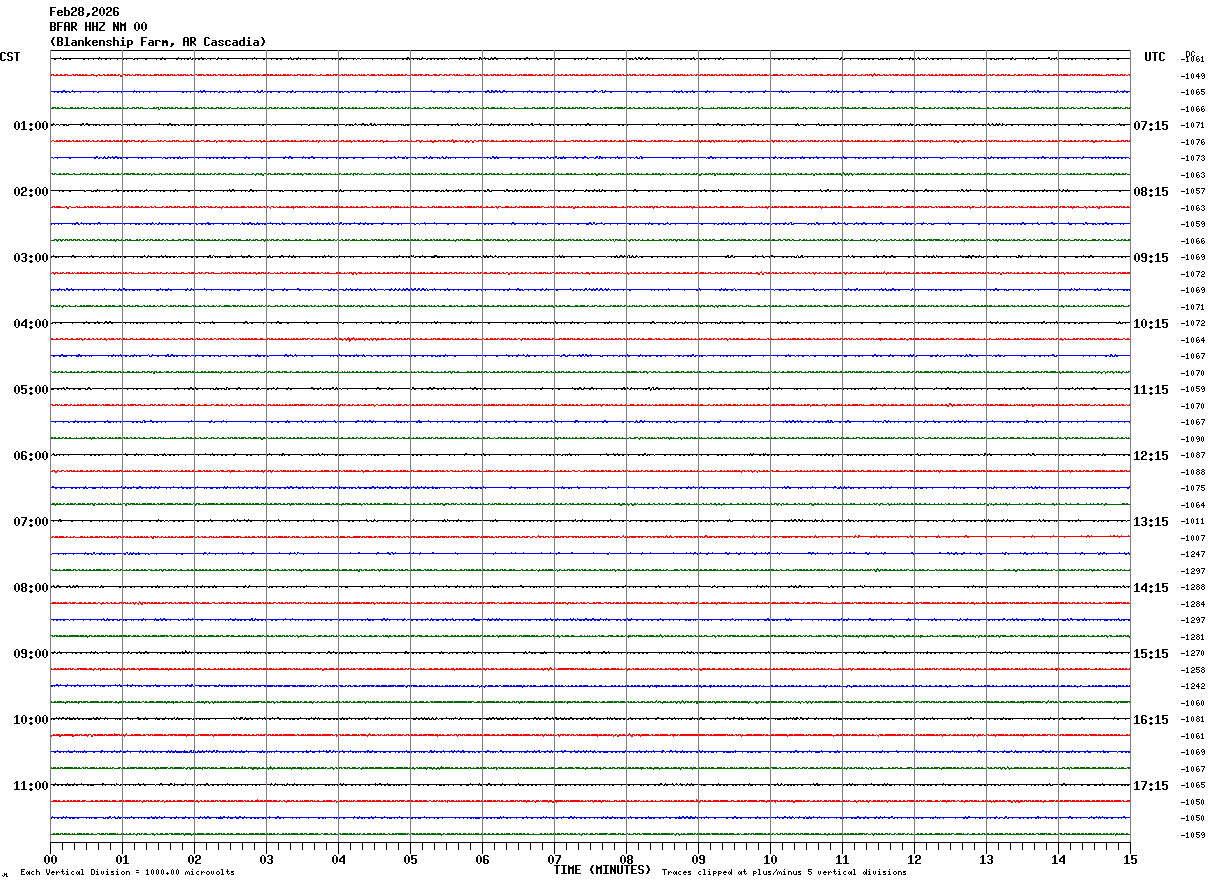Screen dimensions: 1210x886
Task: Select minute tick 08 on the time axis
Action: 626,859
